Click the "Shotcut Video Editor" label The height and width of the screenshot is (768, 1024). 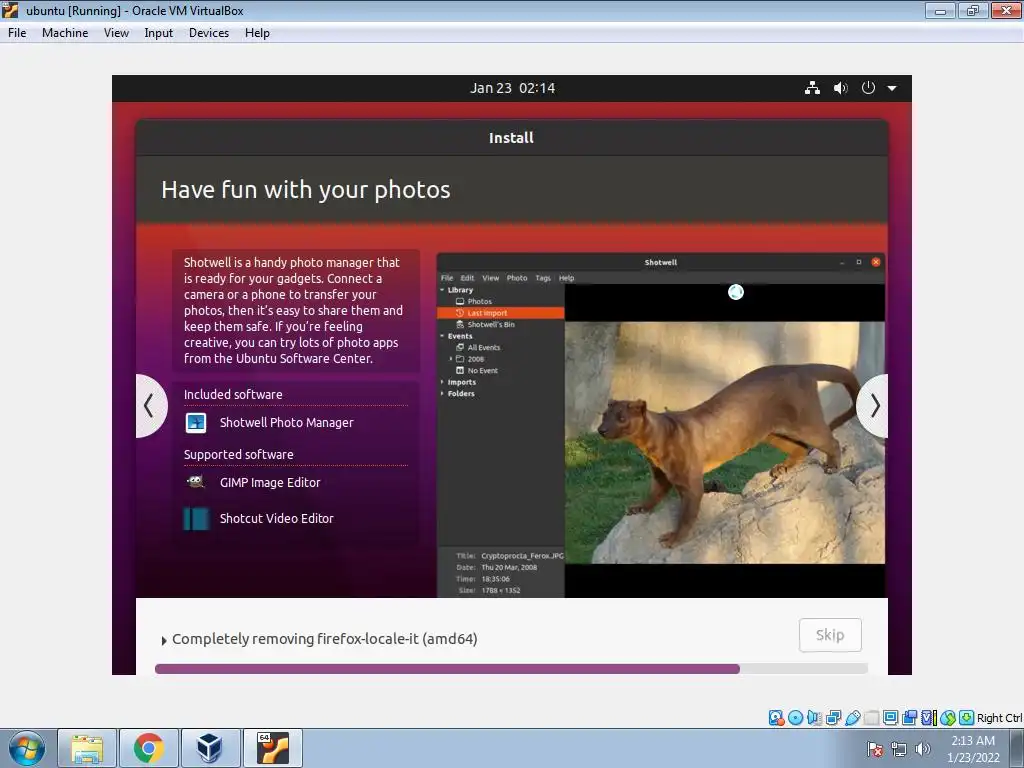coord(277,519)
